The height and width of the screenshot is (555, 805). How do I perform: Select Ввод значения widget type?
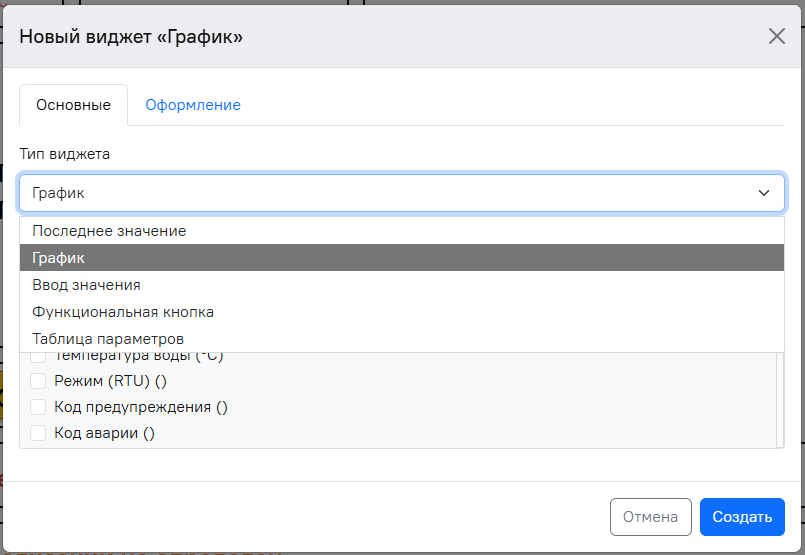coord(402,285)
